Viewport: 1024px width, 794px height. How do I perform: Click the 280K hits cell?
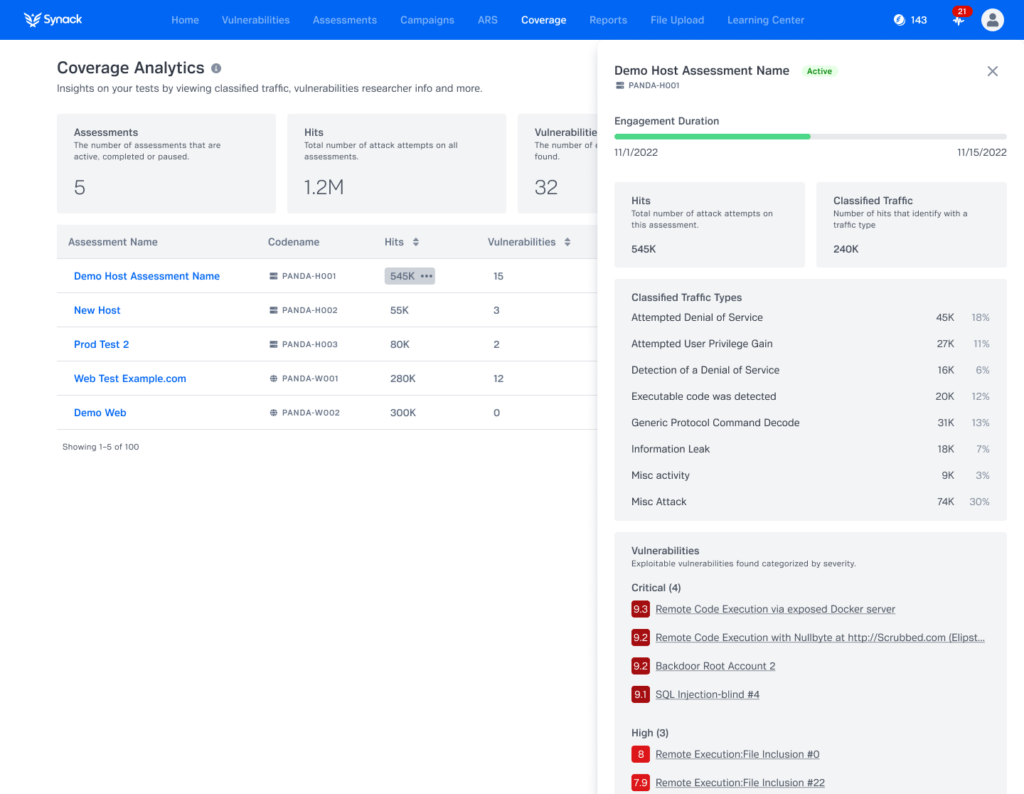(x=402, y=378)
